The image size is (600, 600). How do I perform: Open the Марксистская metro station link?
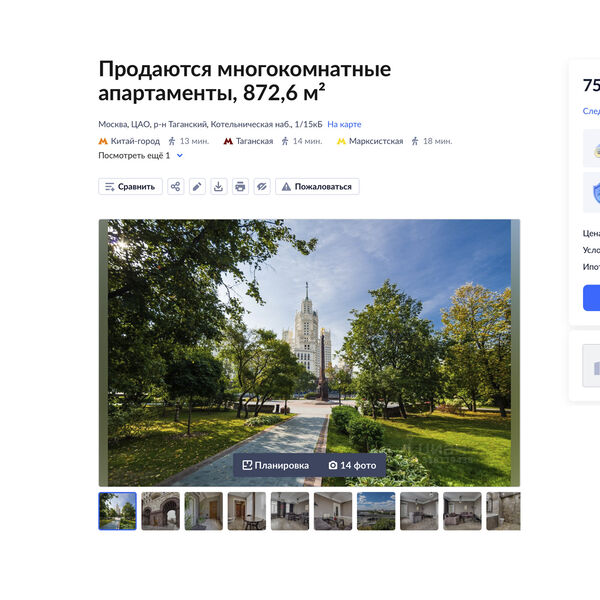click(x=376, y=141)
